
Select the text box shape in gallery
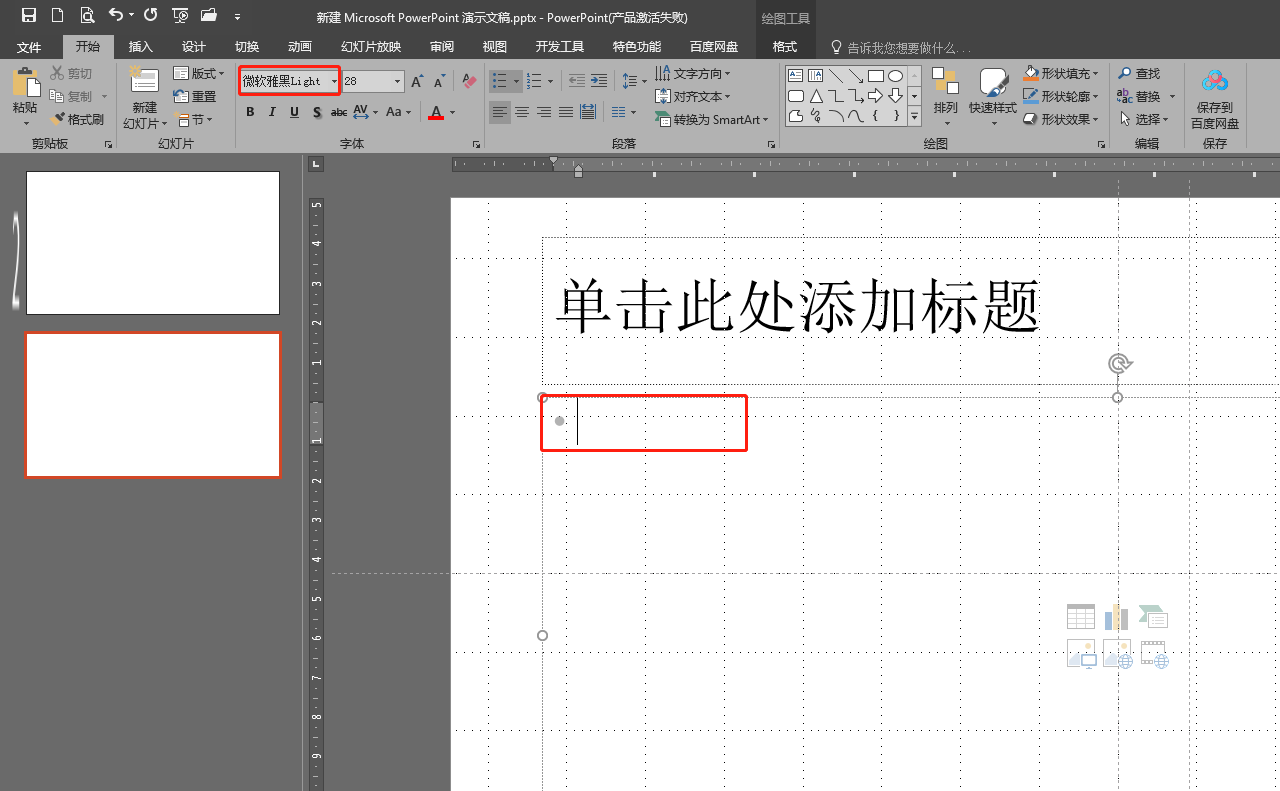pos(796,76)
